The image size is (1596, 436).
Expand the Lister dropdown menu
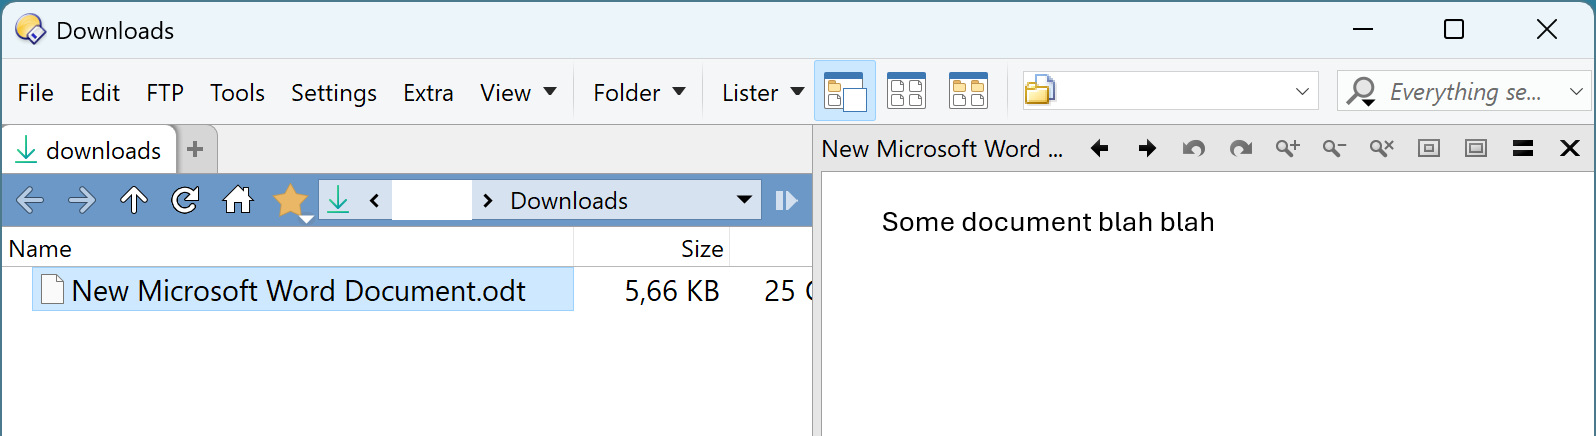762,93
